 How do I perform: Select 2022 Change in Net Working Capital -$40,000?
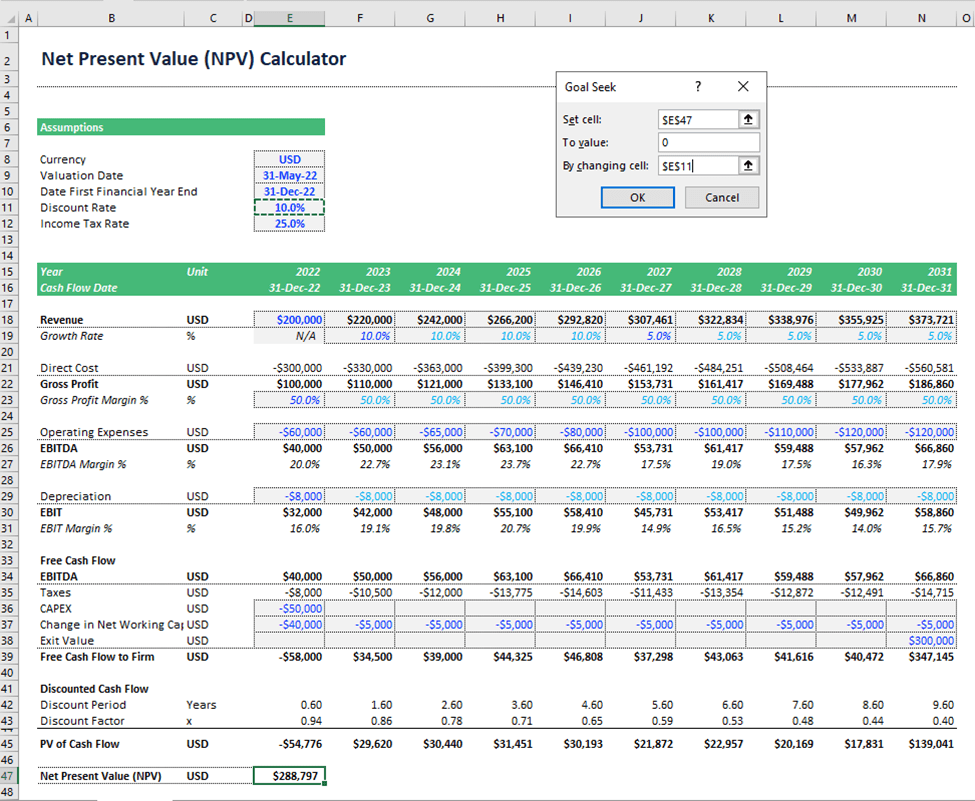pos(289,624)
